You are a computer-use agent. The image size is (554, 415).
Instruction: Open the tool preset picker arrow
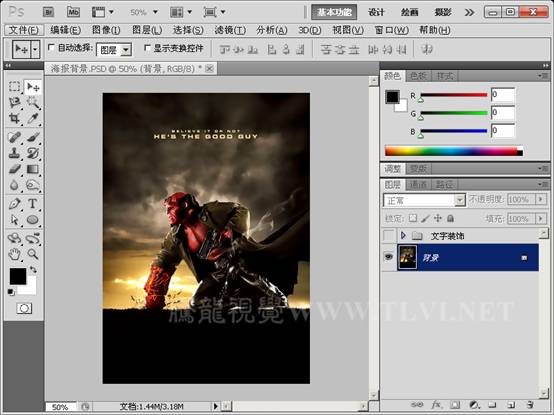click(35, 49)
